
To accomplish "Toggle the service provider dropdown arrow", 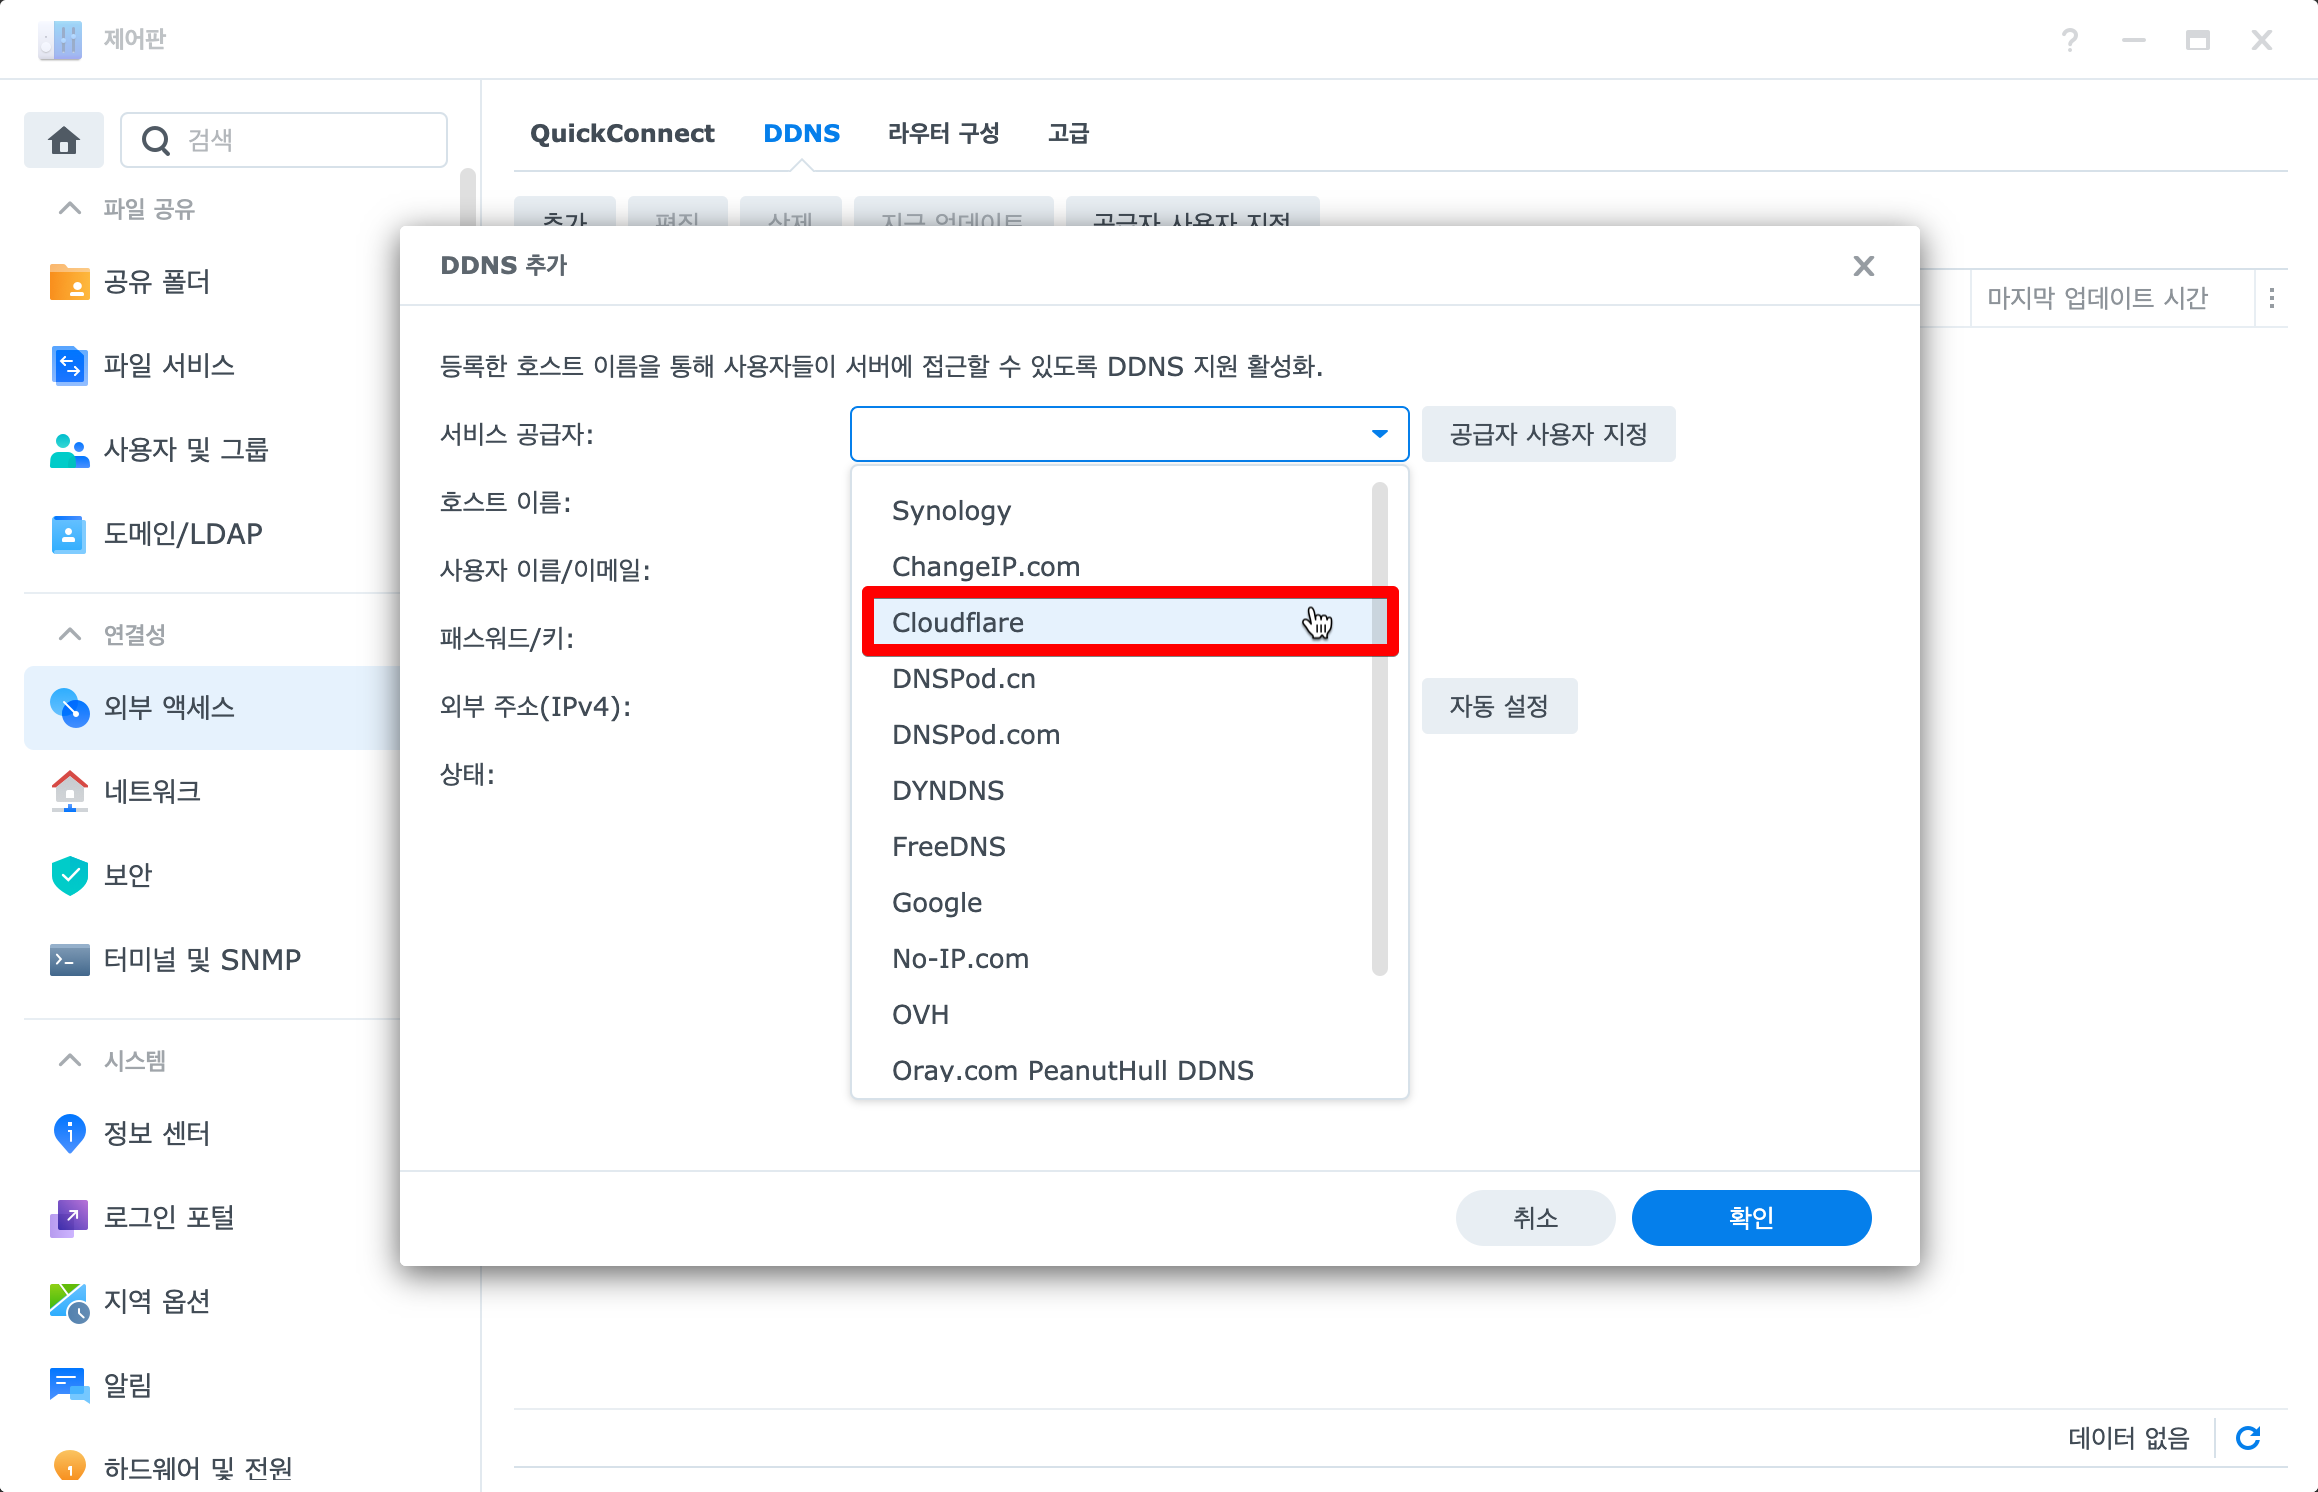I will pyautogui.click(x=1379, y=434).
